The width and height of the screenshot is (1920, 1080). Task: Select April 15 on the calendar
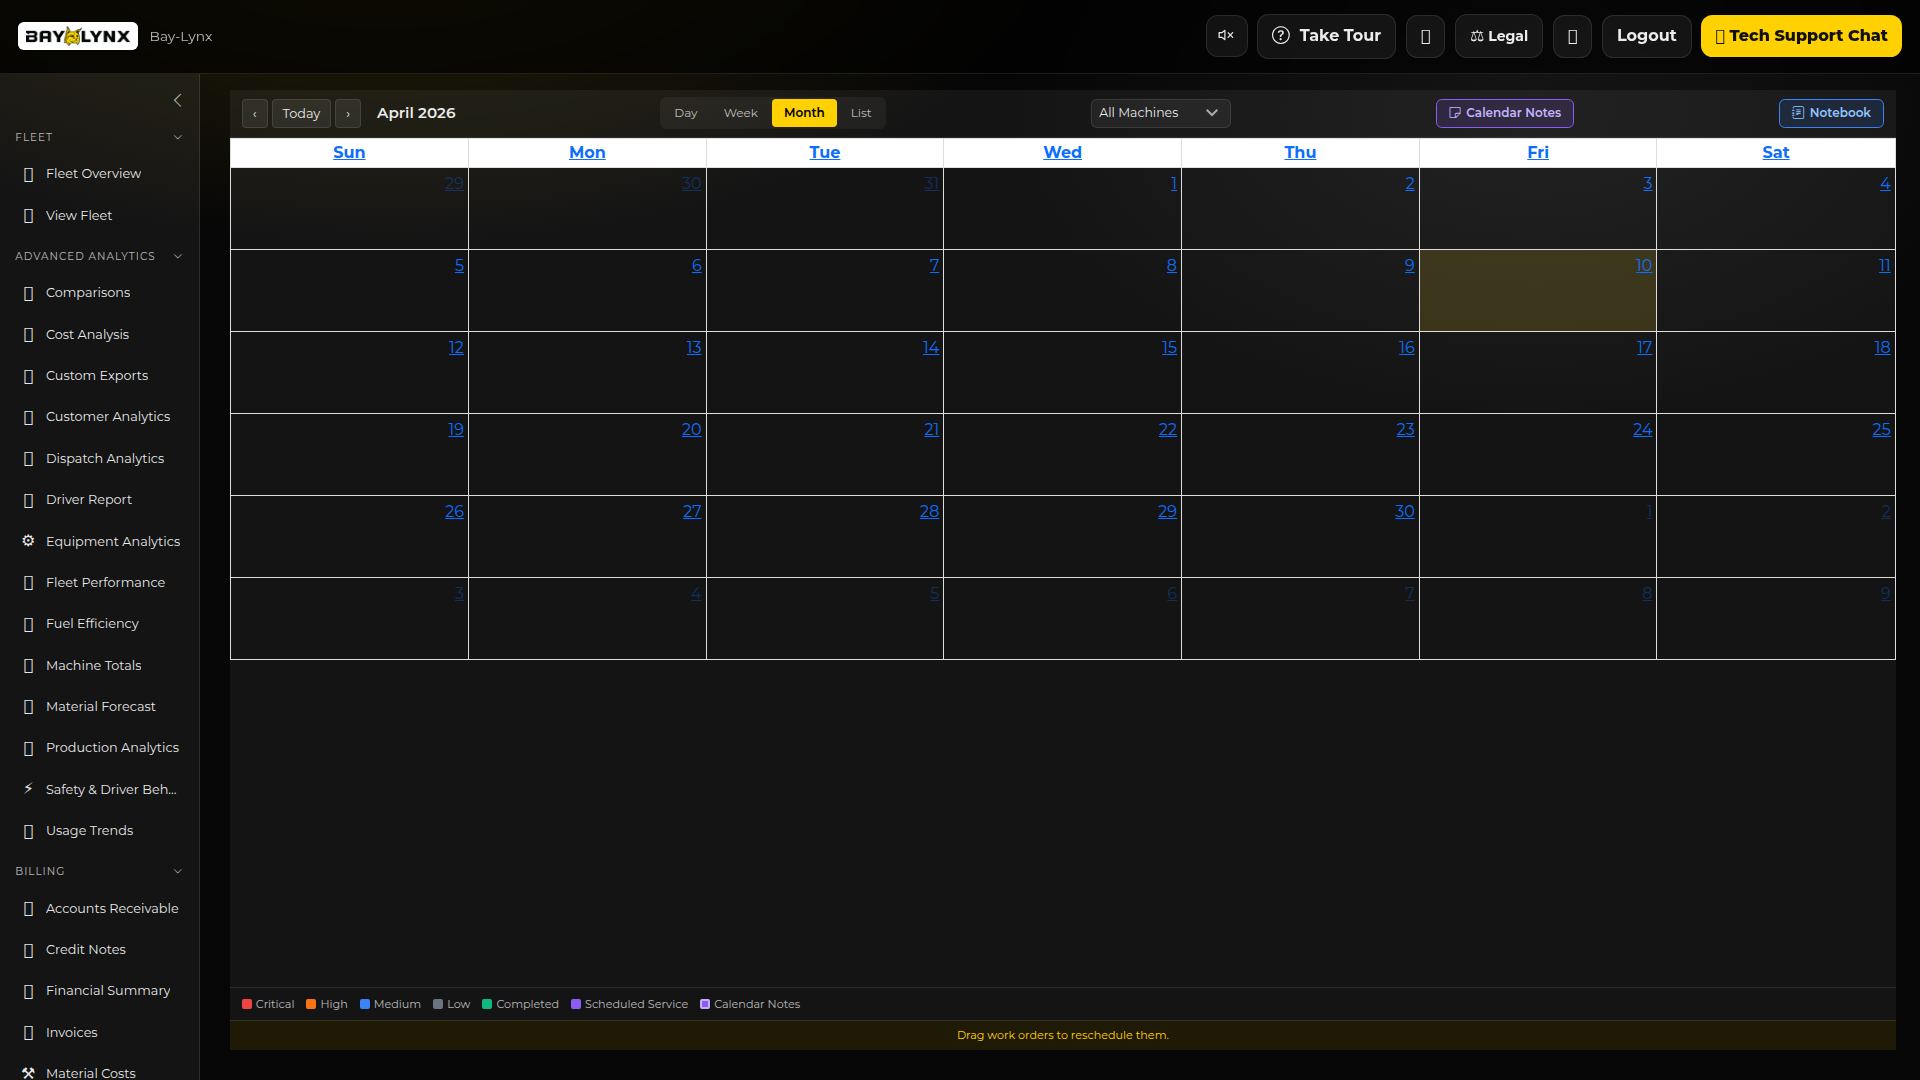coord(1168,348)
